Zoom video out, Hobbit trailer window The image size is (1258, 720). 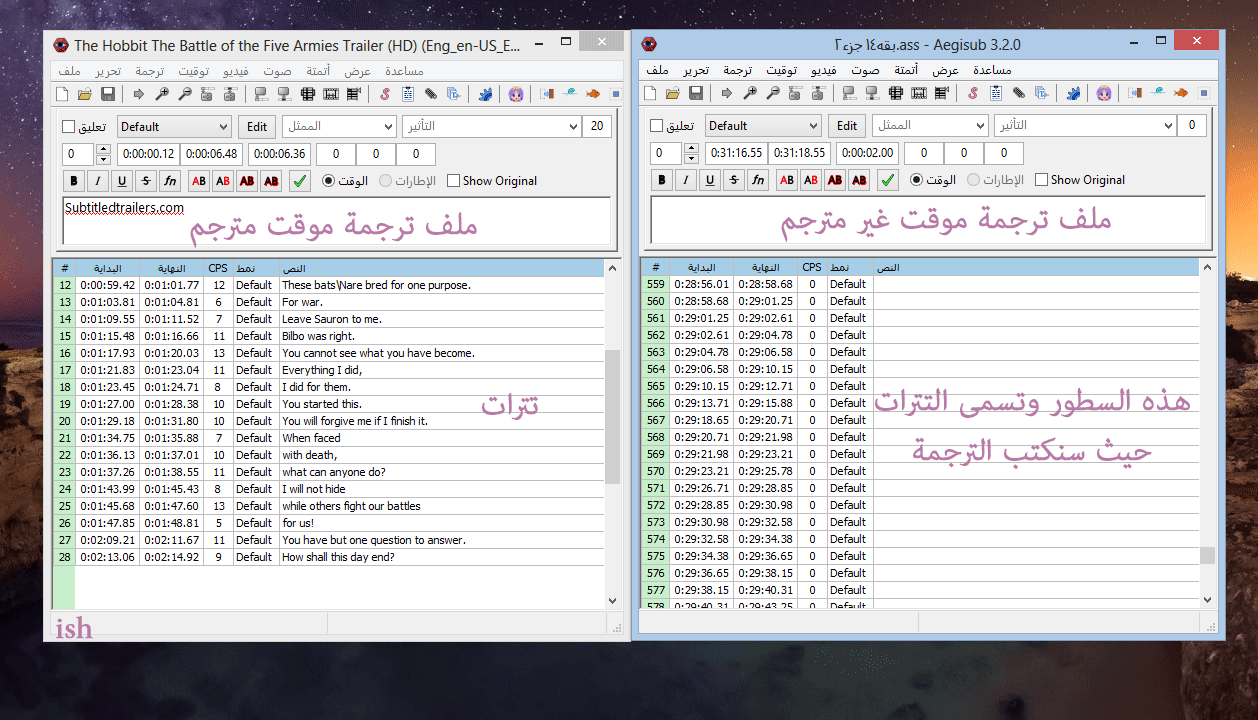(185, 94)
